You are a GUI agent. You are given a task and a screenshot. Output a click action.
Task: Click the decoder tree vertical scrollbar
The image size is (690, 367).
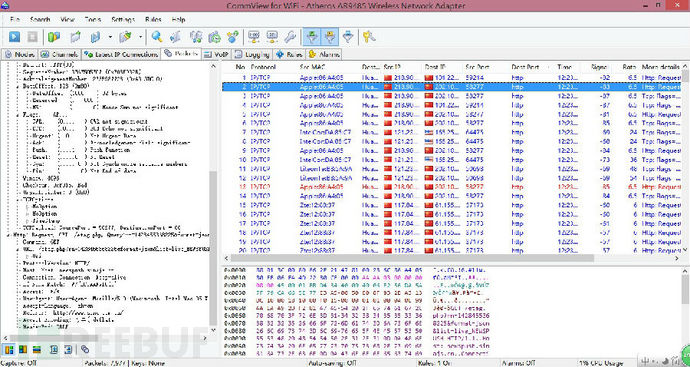(213, 247)
